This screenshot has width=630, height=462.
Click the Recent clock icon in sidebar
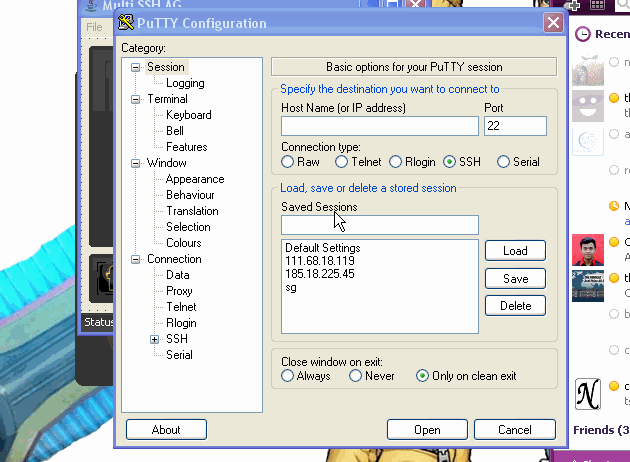pyautogui.click(x=583, y=35)
